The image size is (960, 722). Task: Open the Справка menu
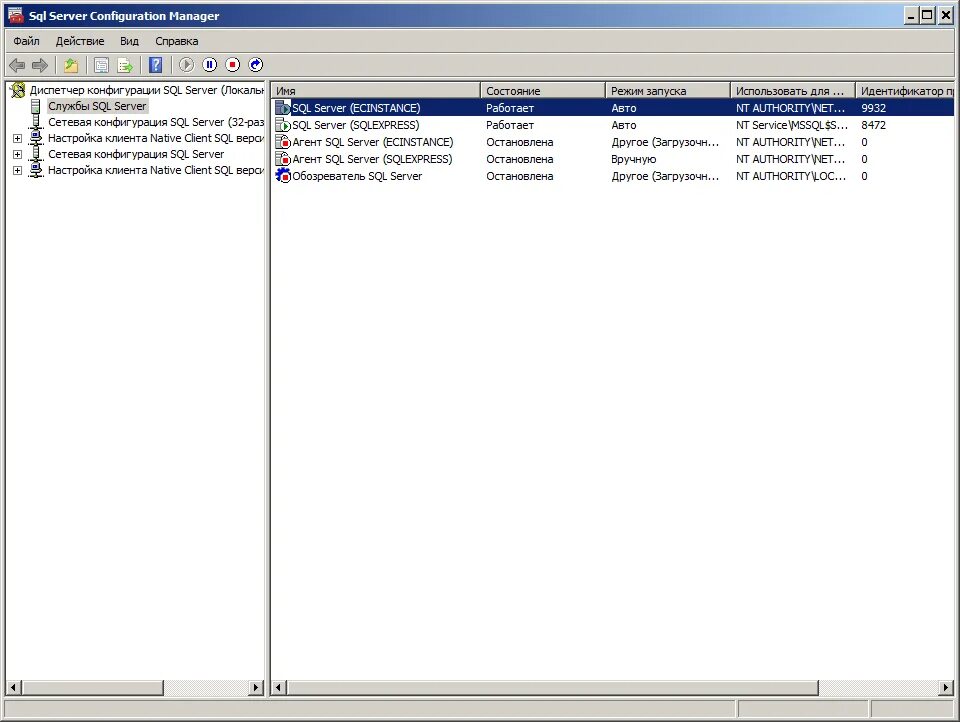(x=176, y=41)
